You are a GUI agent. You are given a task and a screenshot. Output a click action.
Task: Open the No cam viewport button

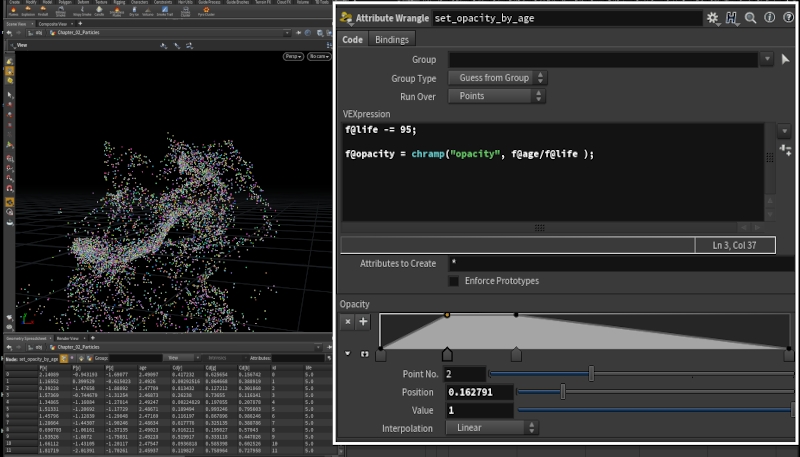(x=319, y=57)
